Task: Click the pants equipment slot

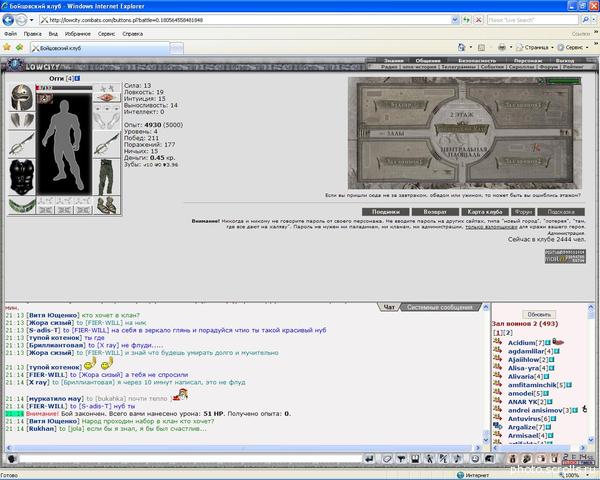Action: (x=106, y=177)
